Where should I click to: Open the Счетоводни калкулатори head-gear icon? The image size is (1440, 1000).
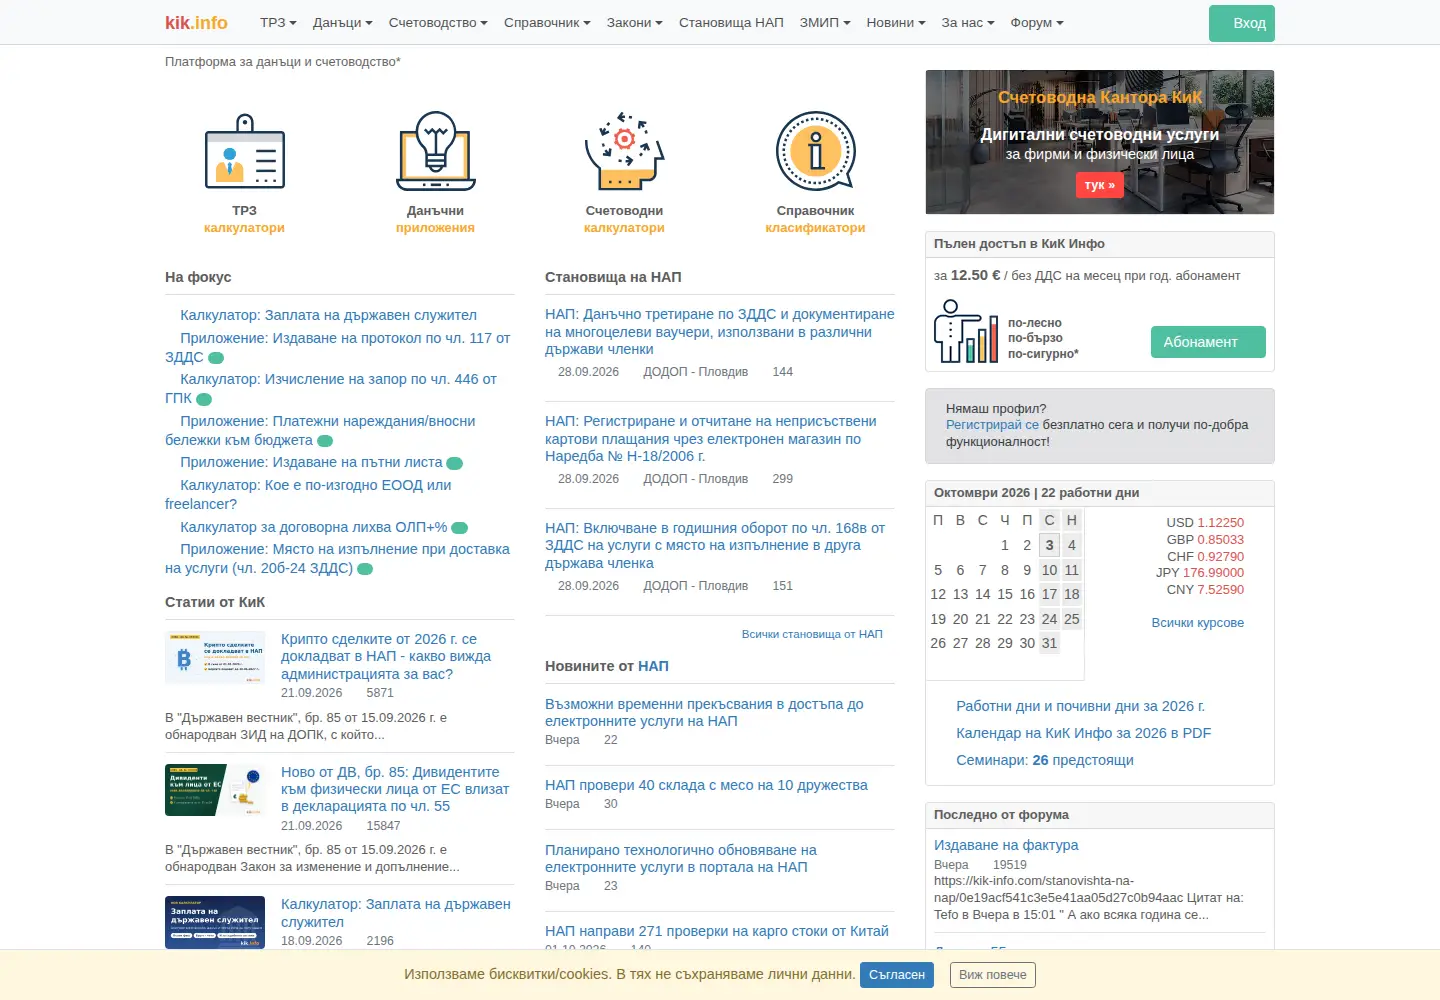click(625, 151)
